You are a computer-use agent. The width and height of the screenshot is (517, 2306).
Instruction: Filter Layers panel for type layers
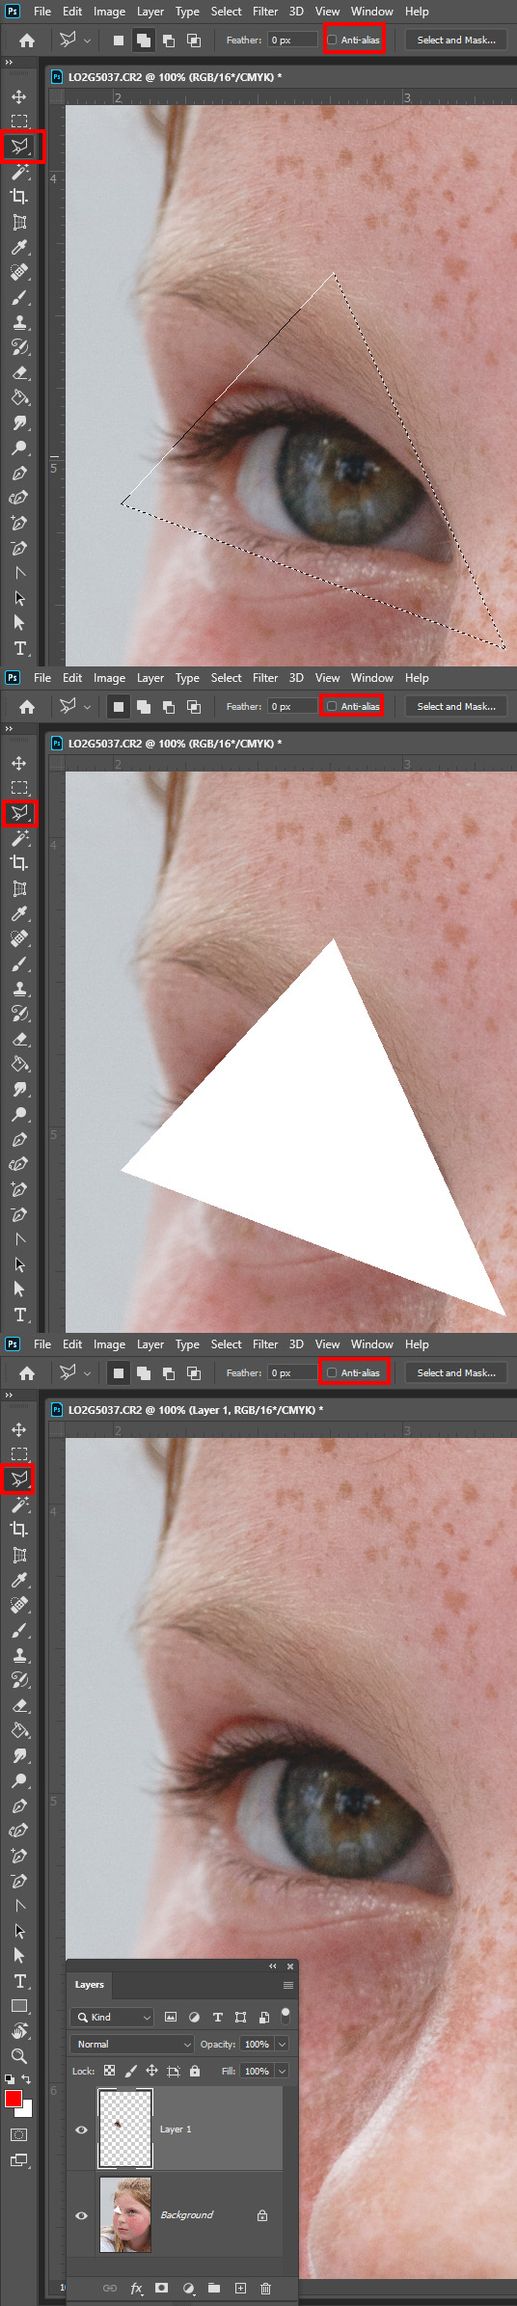217,2017
